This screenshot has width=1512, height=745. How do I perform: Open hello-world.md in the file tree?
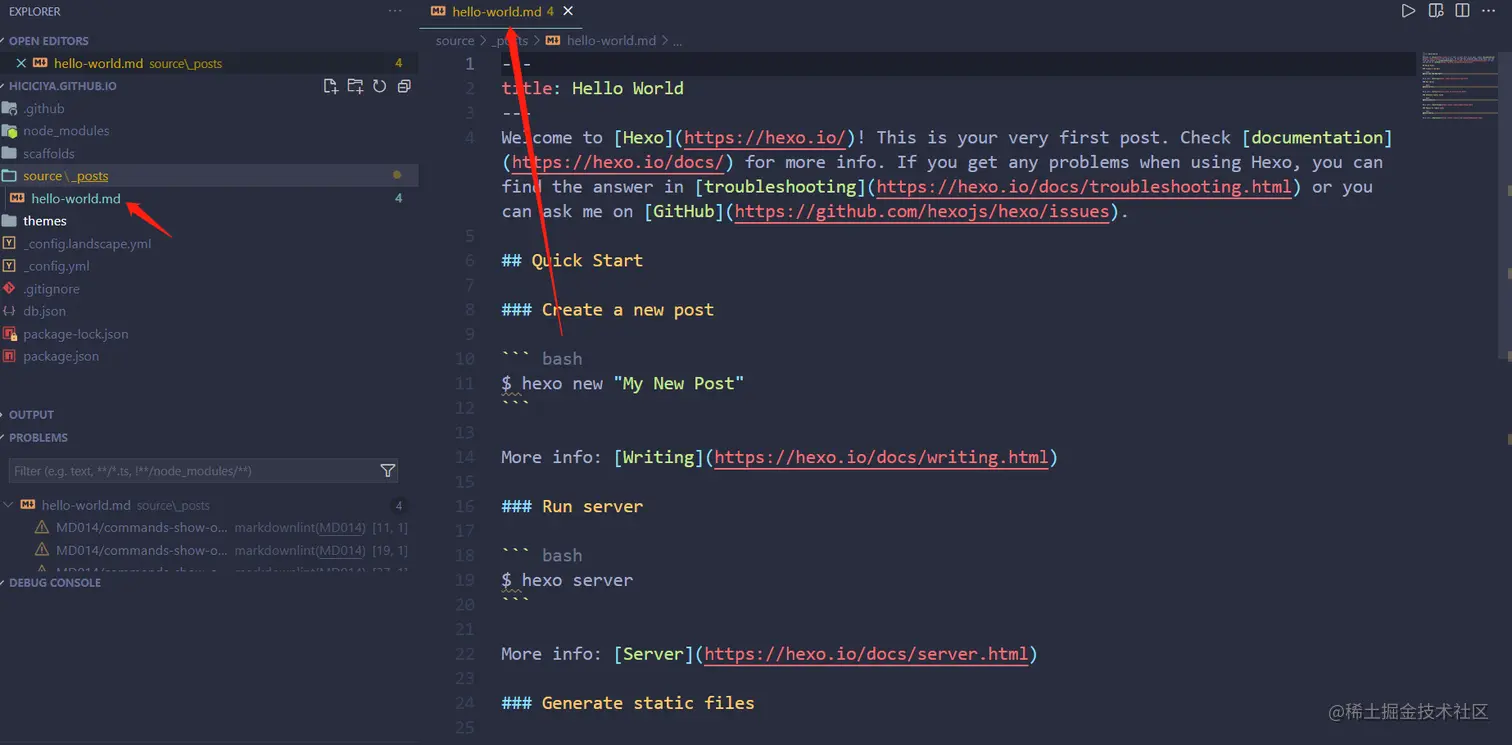tap(76, 199)
